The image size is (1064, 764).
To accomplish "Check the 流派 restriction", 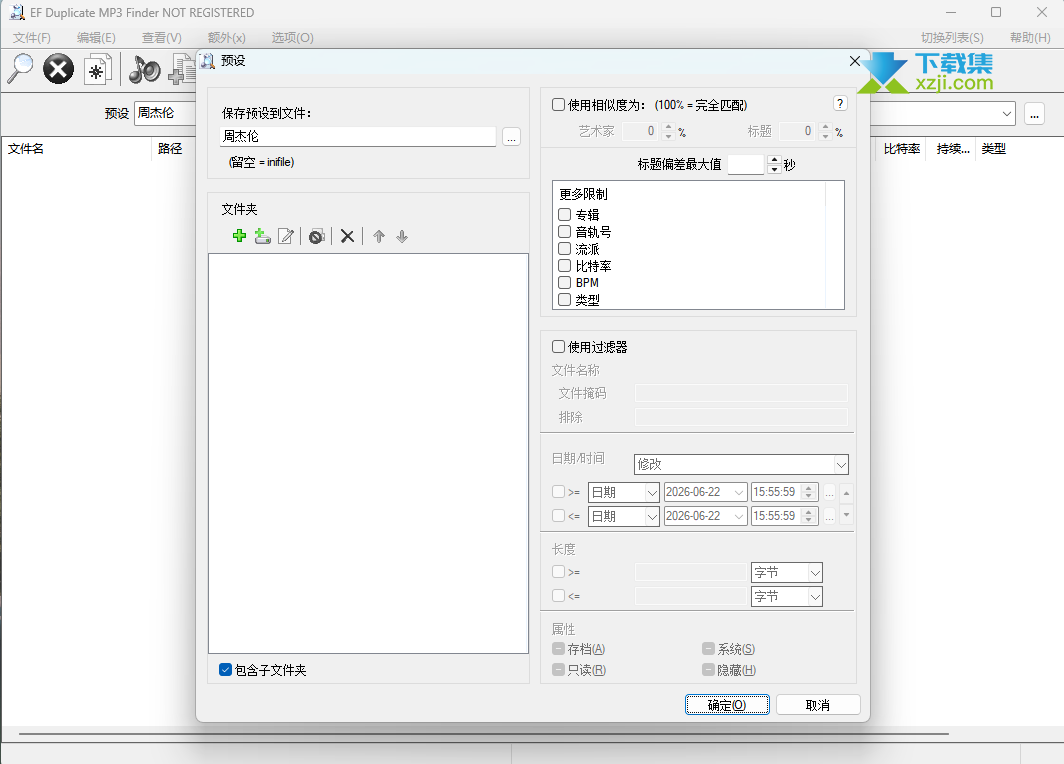I will [x=564, y=248].
